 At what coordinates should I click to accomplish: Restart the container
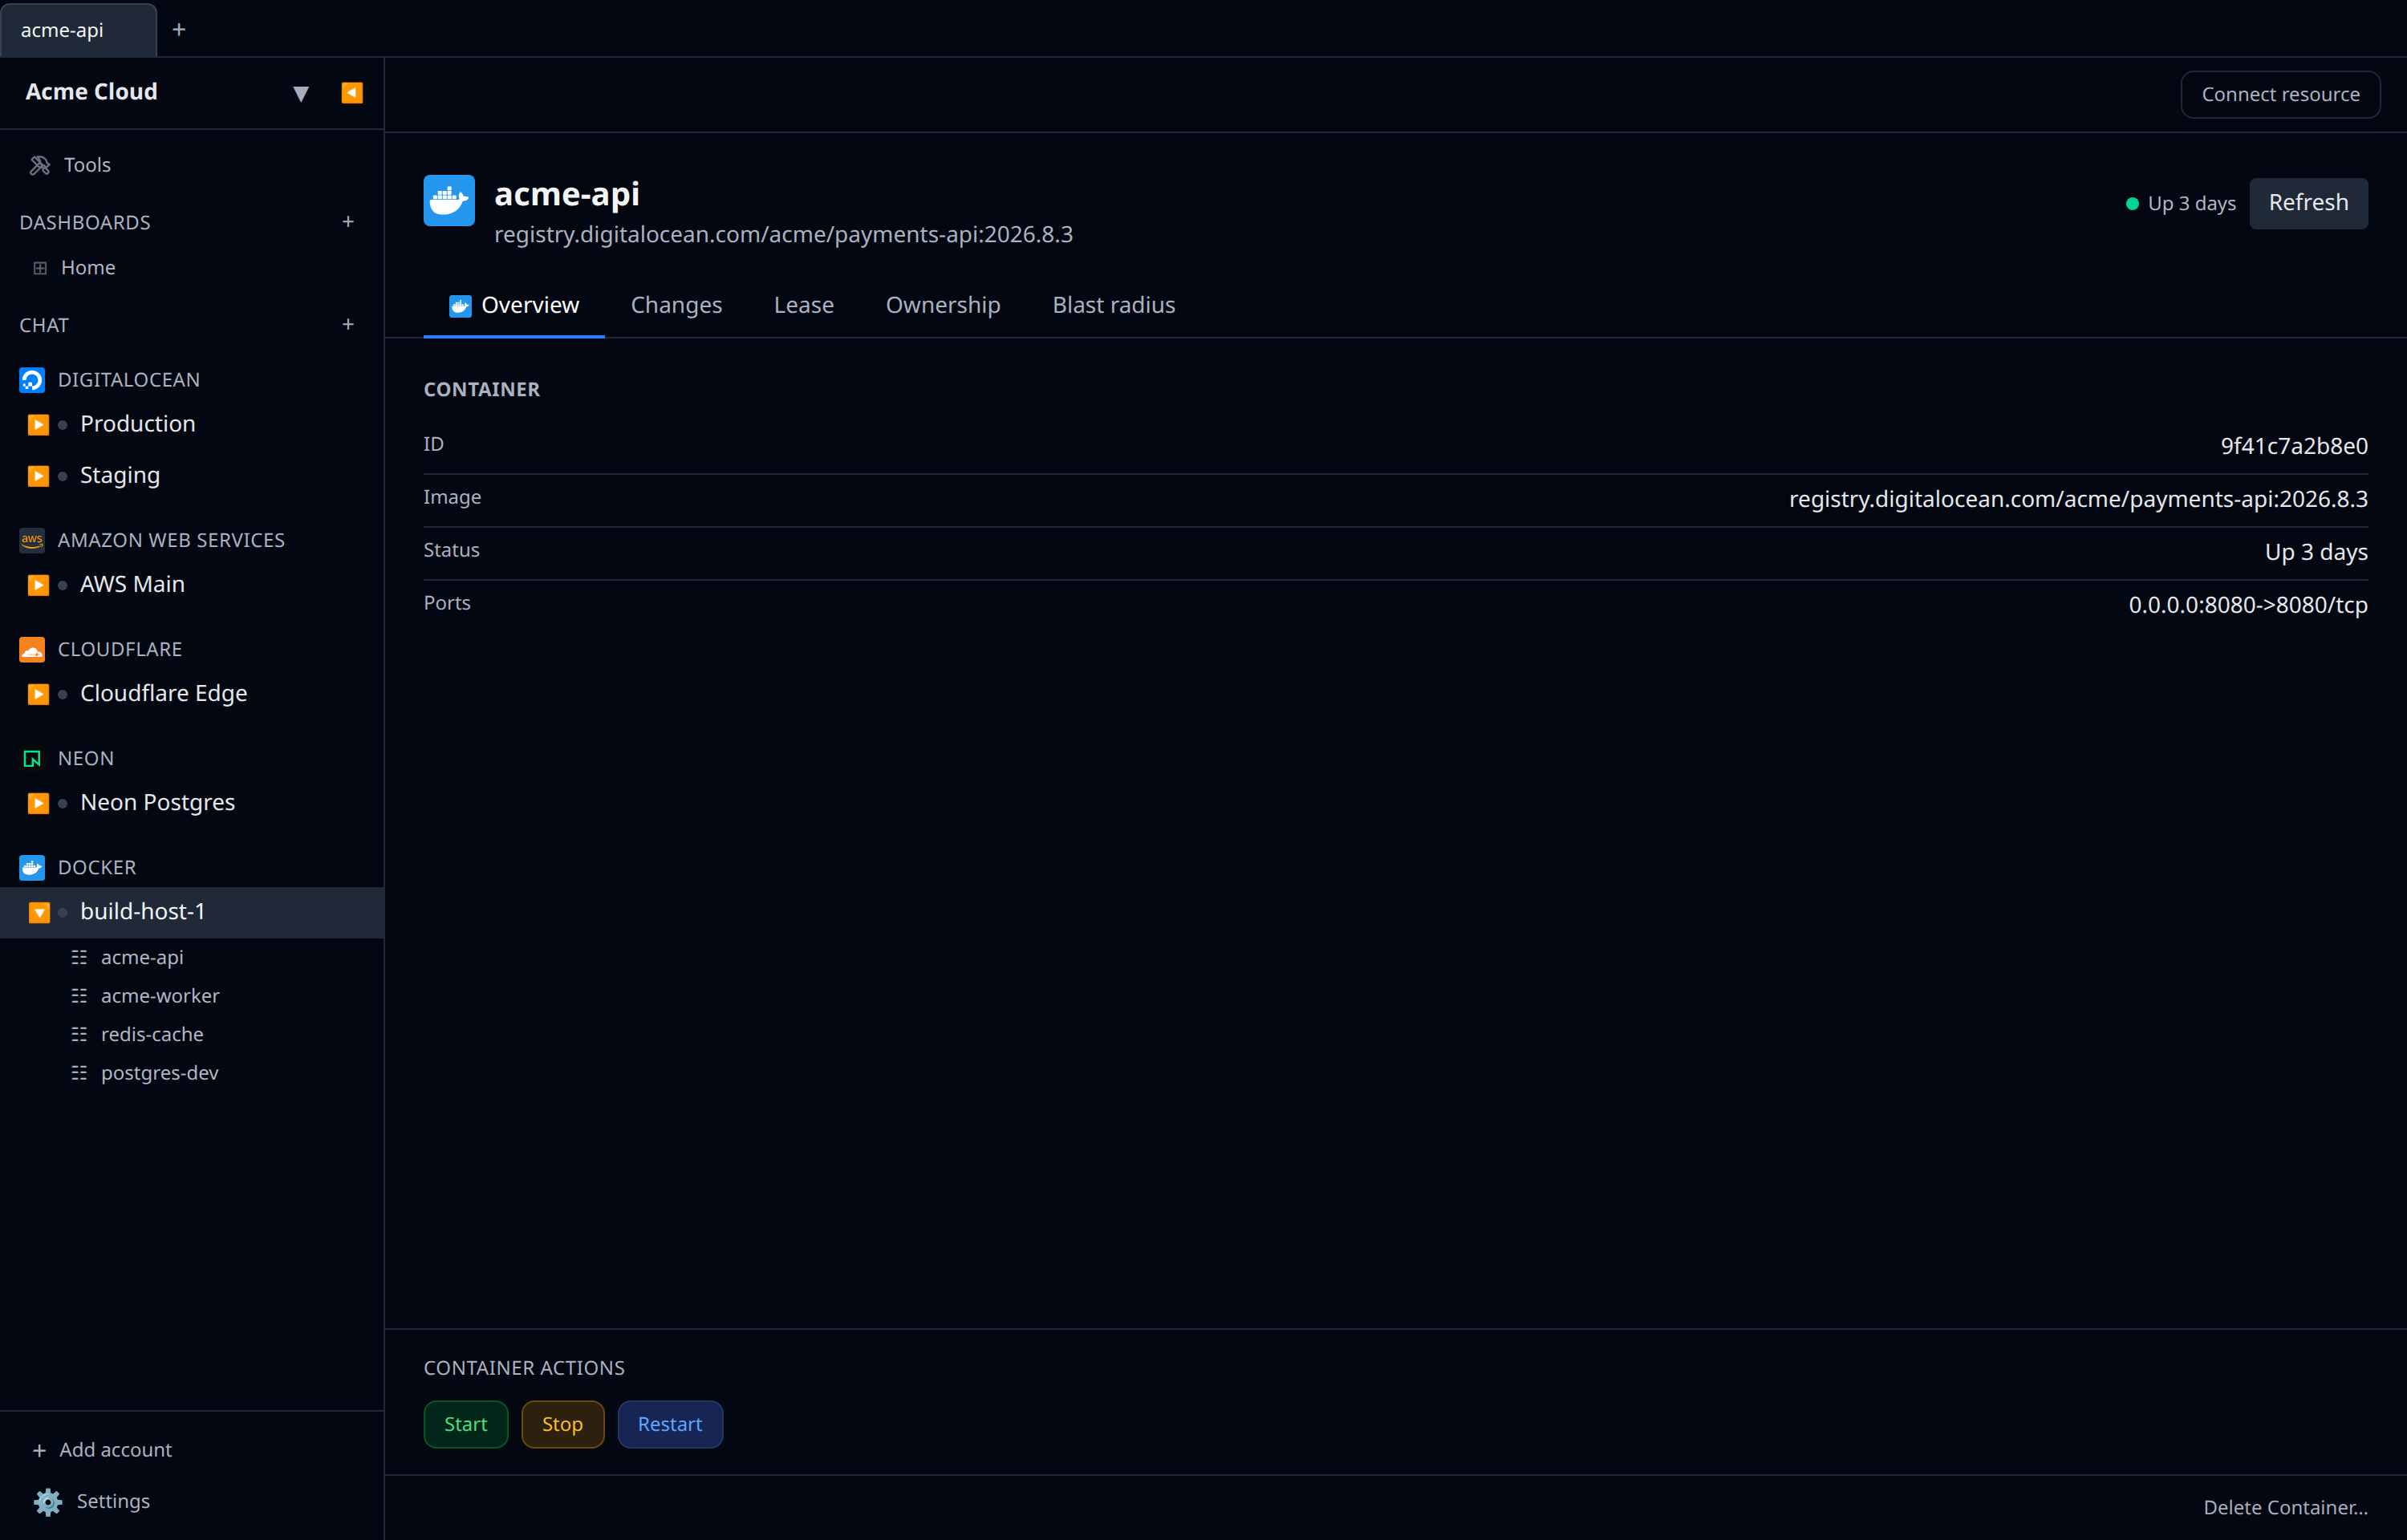tap(670, 1425)
